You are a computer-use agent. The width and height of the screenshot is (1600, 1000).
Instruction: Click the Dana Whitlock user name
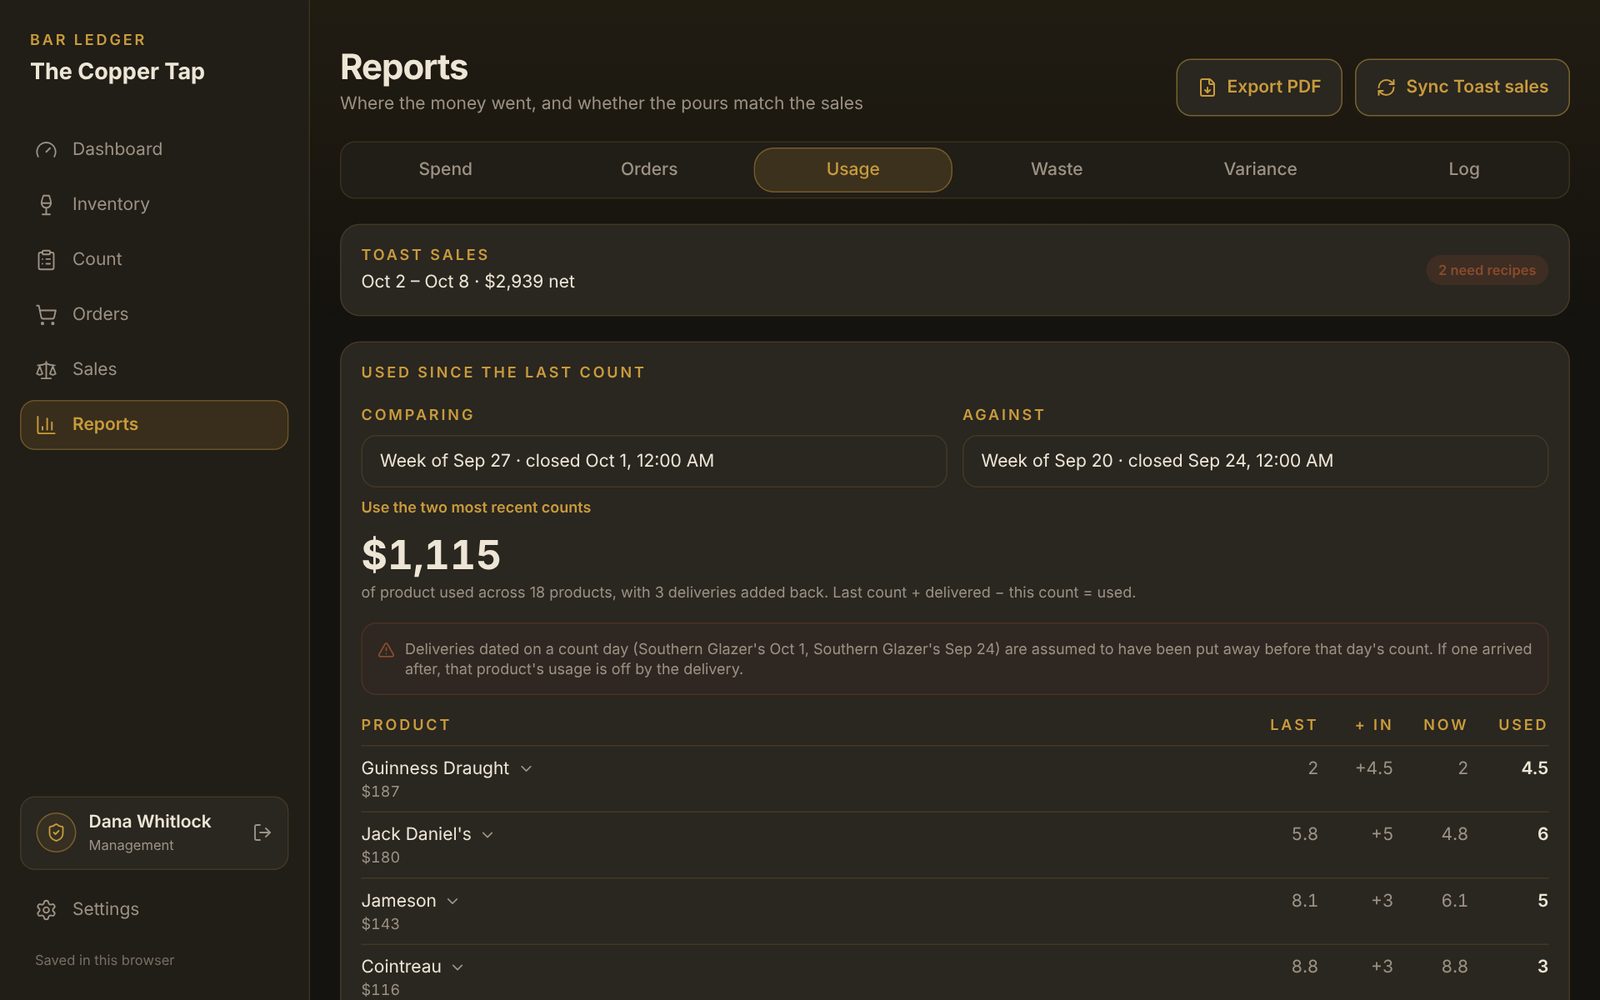click(x=150, y=821)
